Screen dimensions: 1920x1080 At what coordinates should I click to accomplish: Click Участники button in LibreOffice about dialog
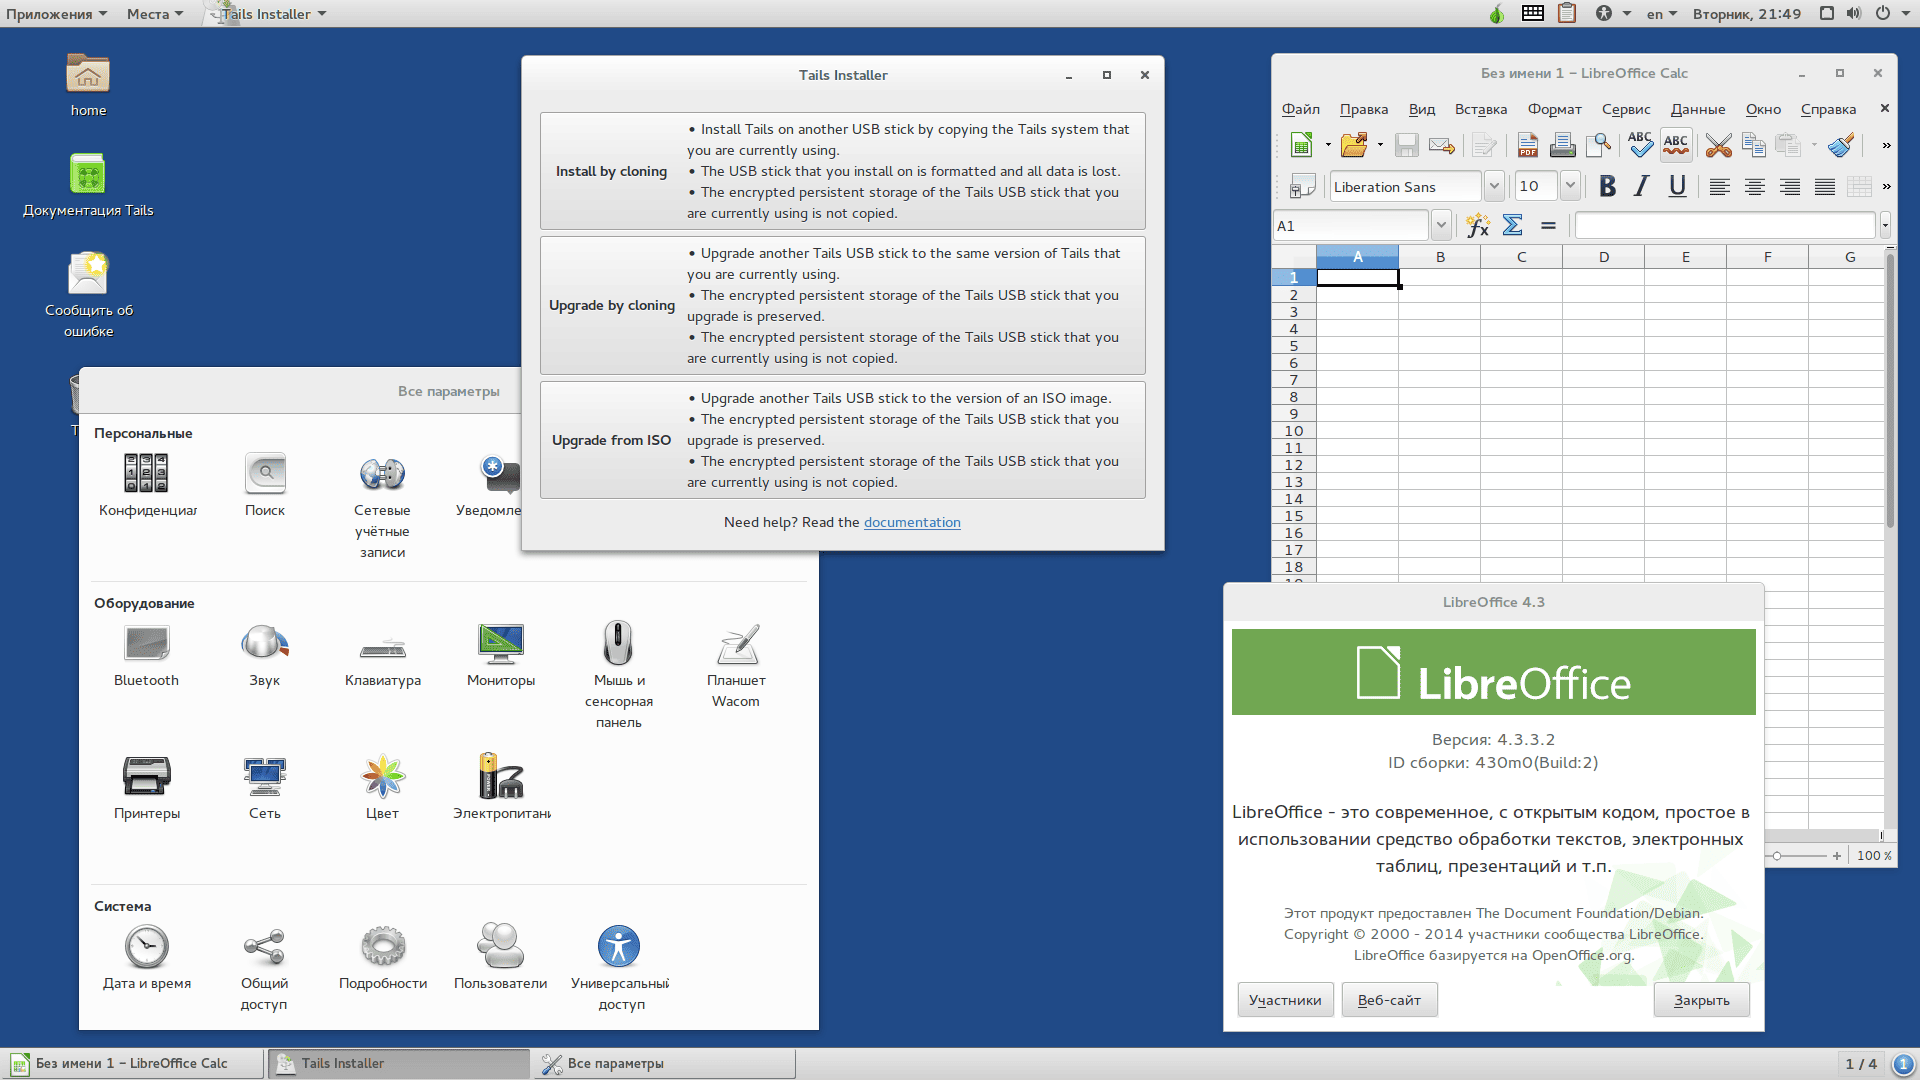click(1285, 1000)
